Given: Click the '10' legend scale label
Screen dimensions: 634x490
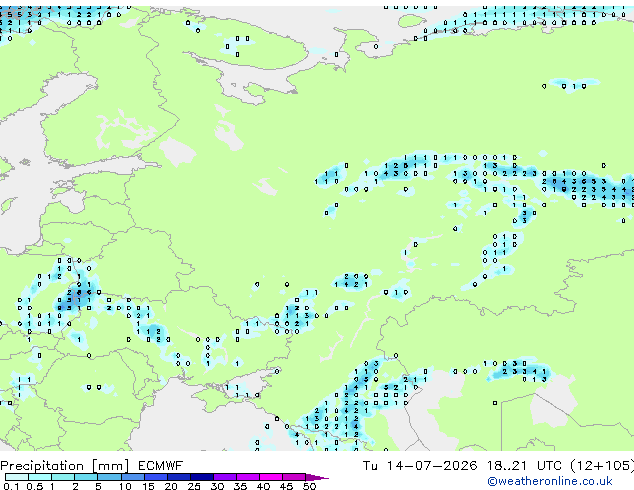Looking at the screenshot, I should pyautogui.click(x=125, y=486).
